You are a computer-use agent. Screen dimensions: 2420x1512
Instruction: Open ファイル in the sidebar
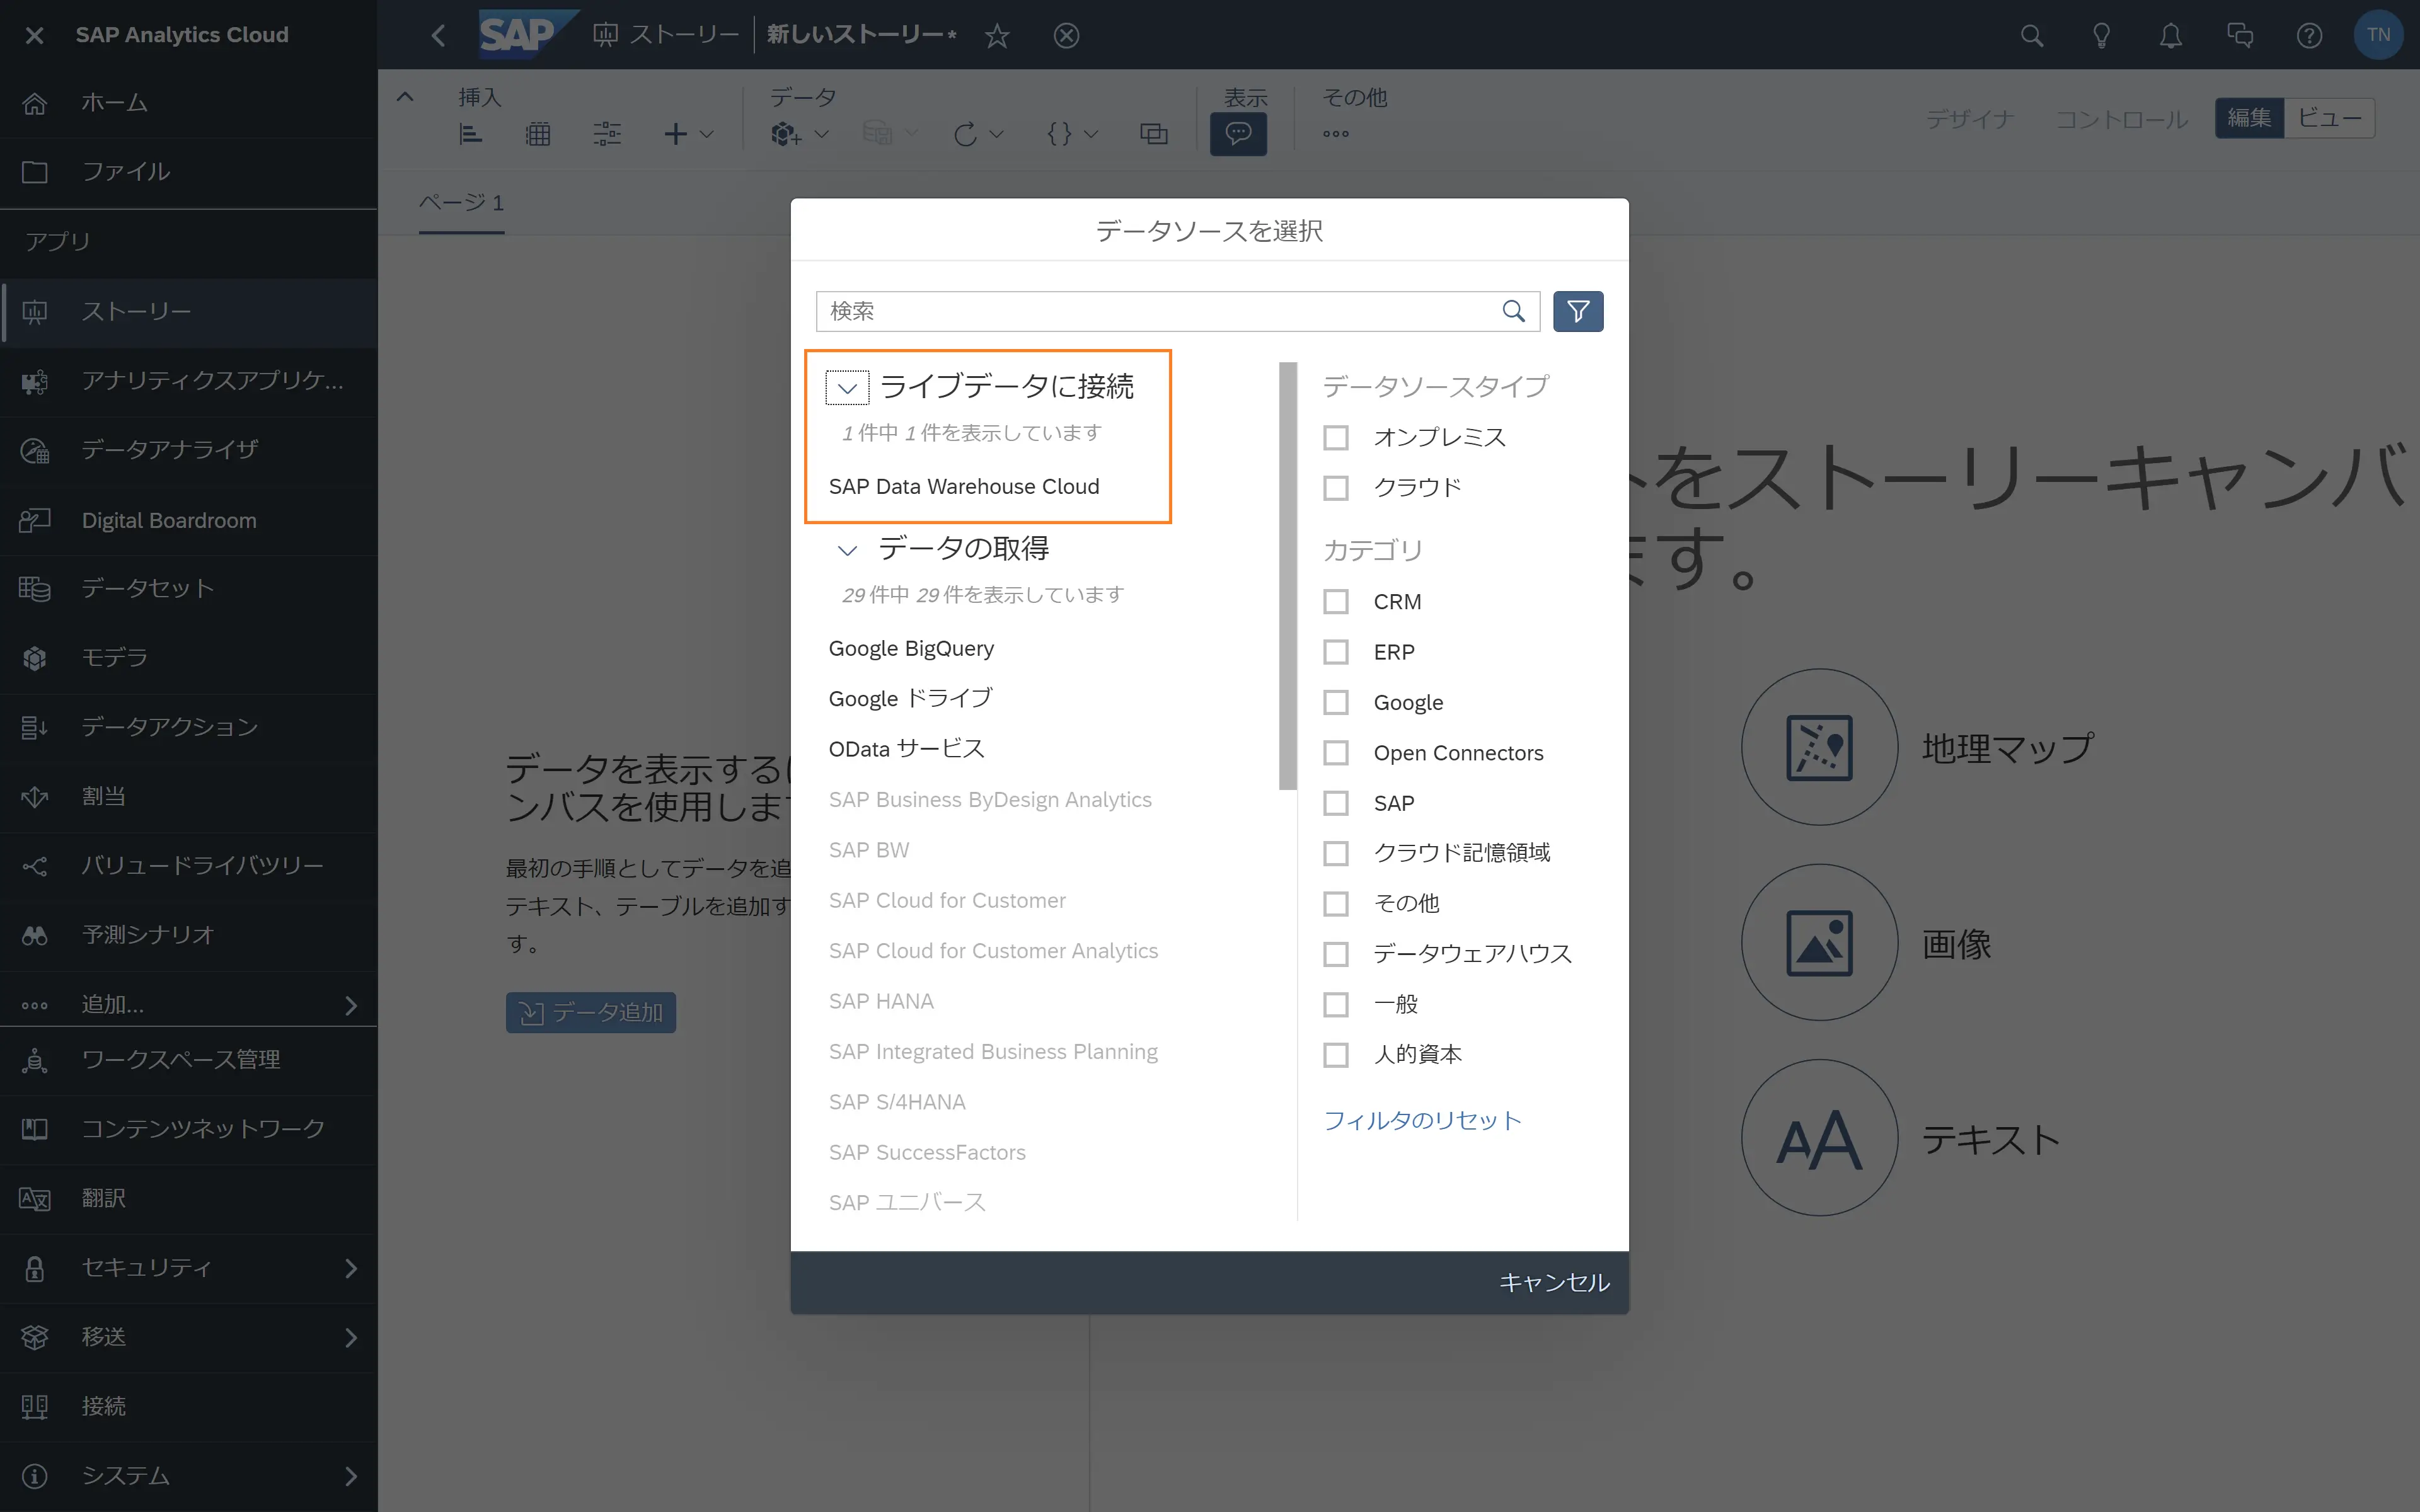click(189, 172)
